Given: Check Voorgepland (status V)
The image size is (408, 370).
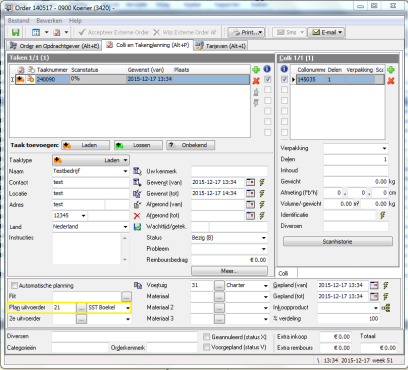Looking at the screenshot, I should point(207,347).
